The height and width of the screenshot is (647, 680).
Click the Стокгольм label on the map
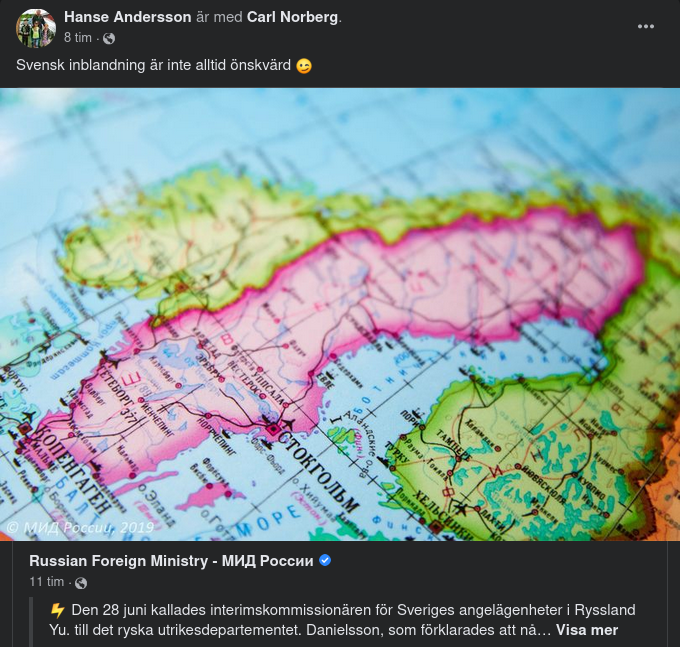(x=319, y=465)
